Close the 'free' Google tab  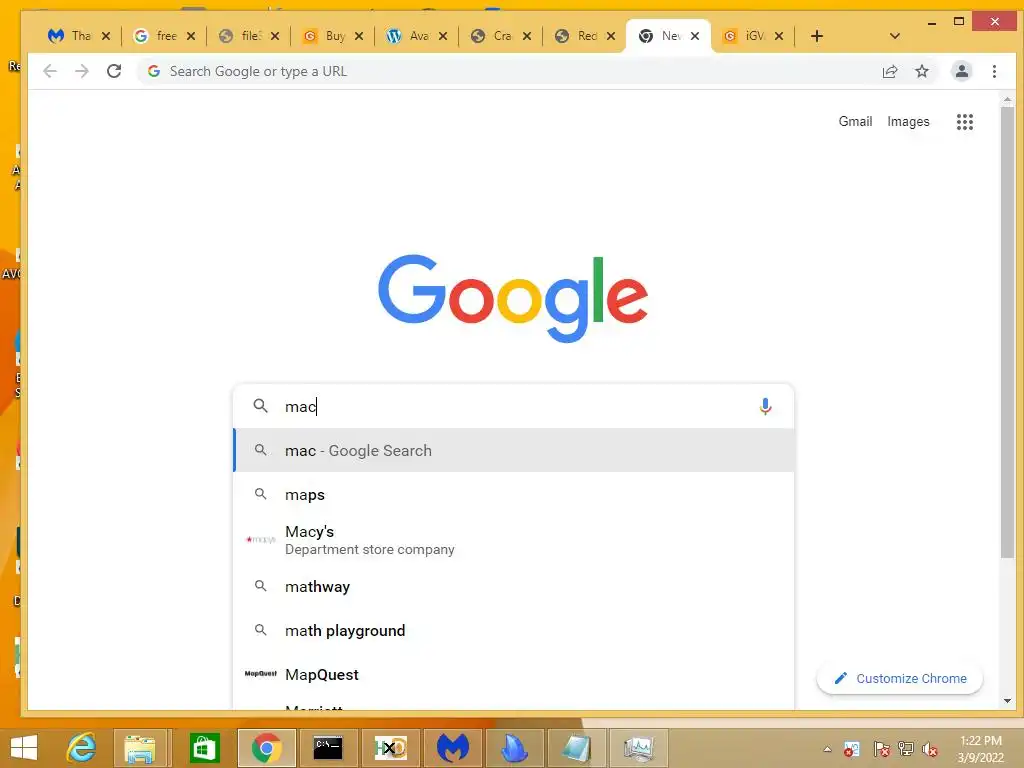(191, 36)
